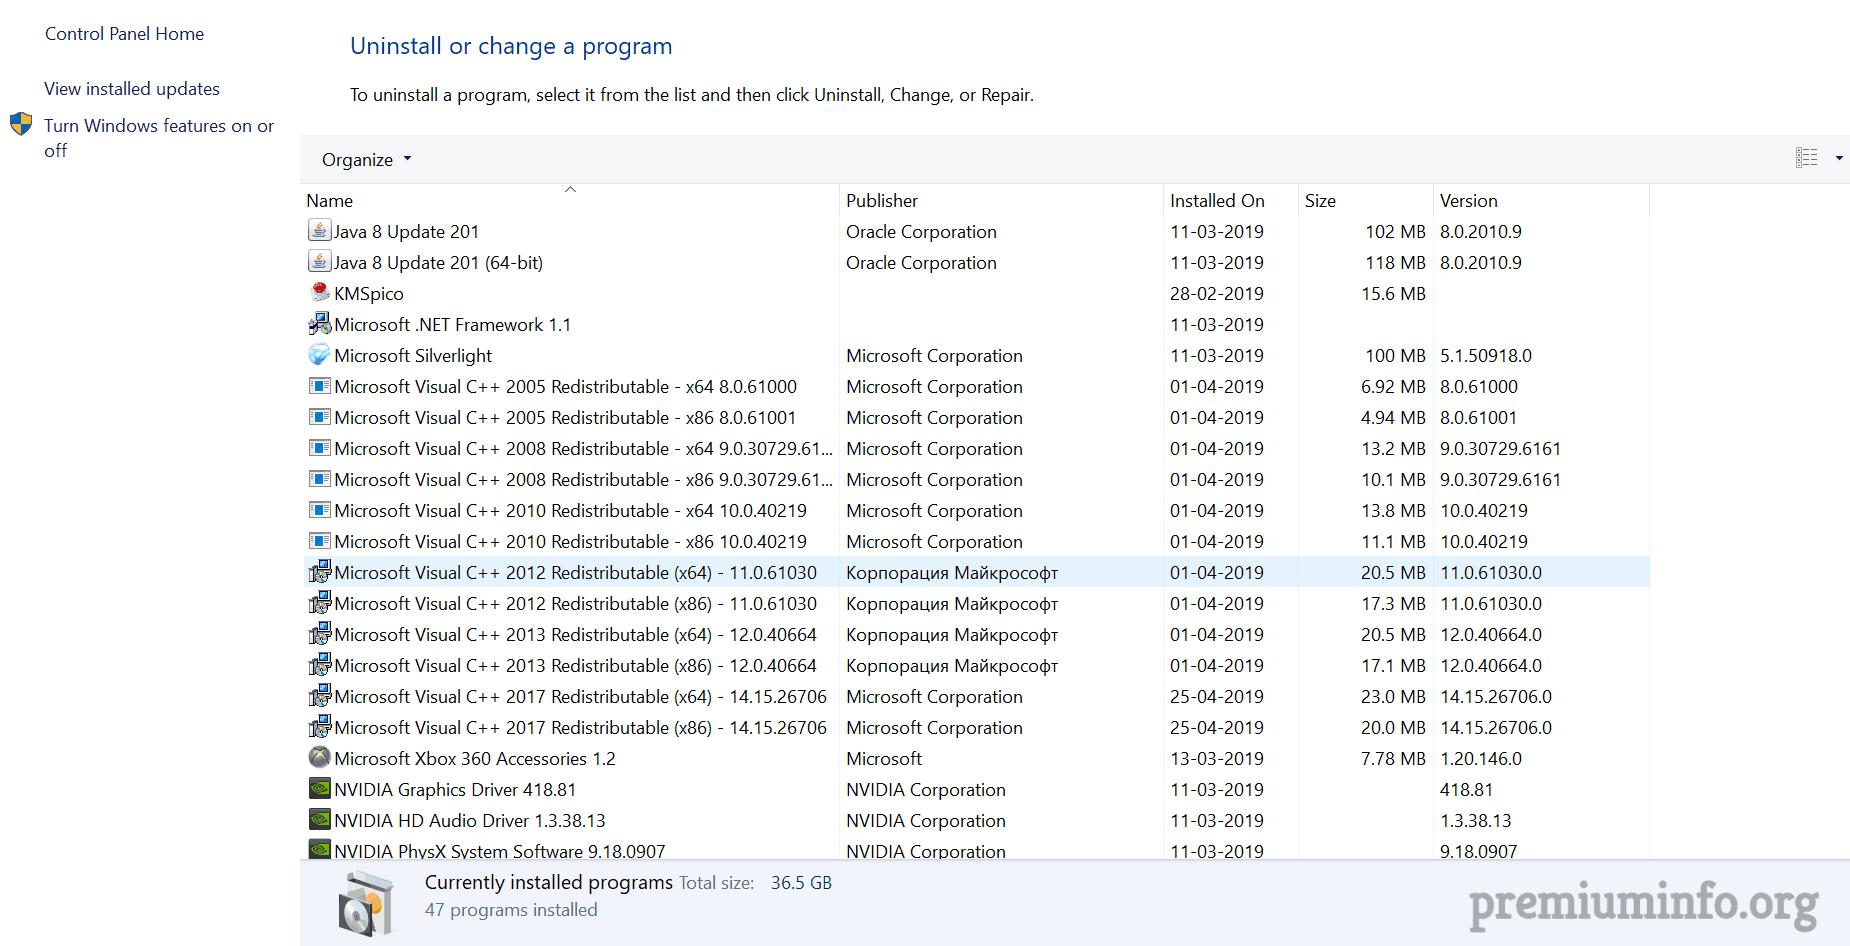Open the Organize dropdown menu
This screenshot has height=946, width=1850.
click(x=366, y=160)
